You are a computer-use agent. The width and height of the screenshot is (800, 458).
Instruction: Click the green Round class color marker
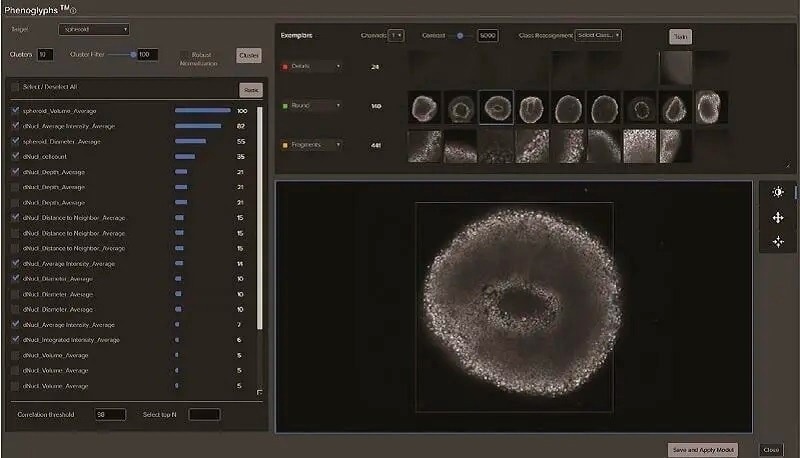tap(285, 106)
